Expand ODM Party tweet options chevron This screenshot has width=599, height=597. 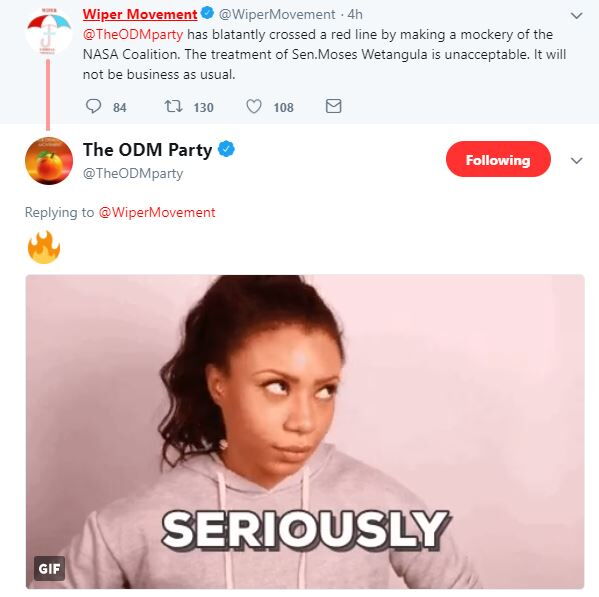(x=576, y=160)
